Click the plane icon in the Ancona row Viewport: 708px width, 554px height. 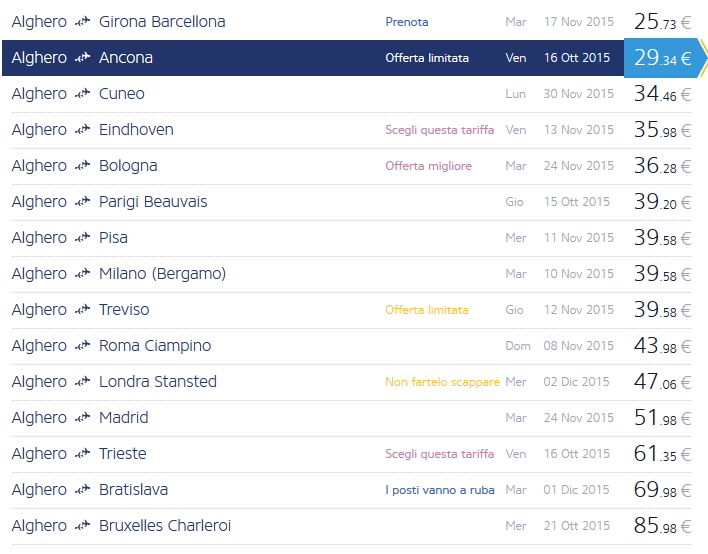coord(82,58)
